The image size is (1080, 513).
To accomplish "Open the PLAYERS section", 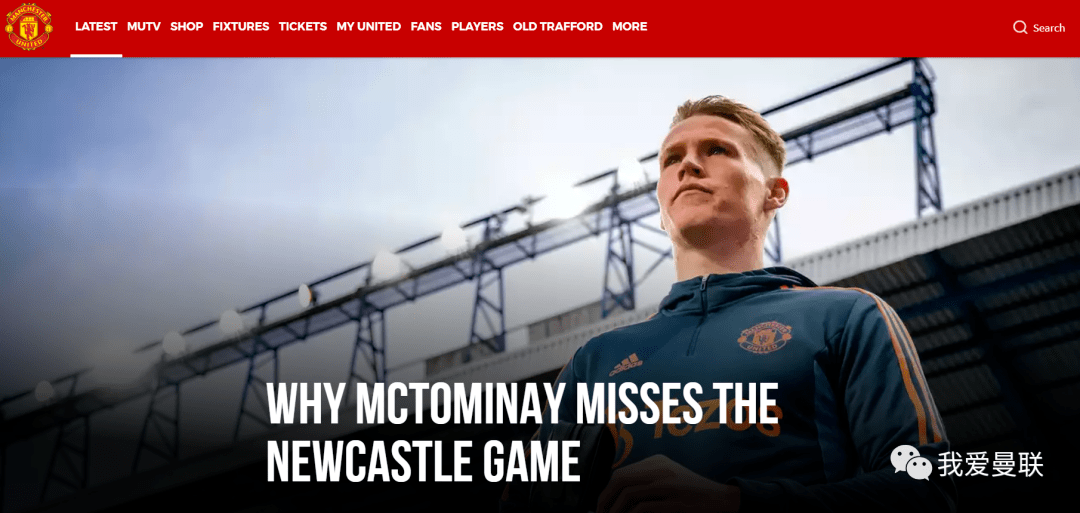I will (477, 26).
